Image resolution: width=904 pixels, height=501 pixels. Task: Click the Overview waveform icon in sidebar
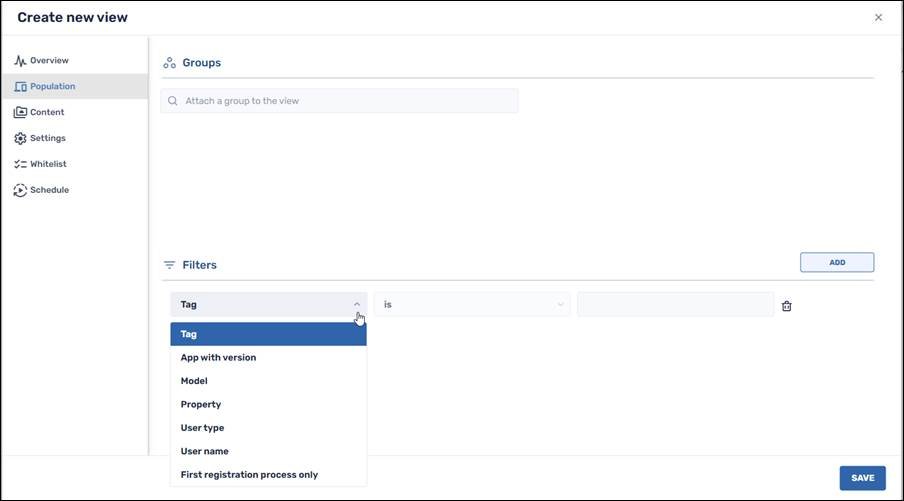(20, 61)
